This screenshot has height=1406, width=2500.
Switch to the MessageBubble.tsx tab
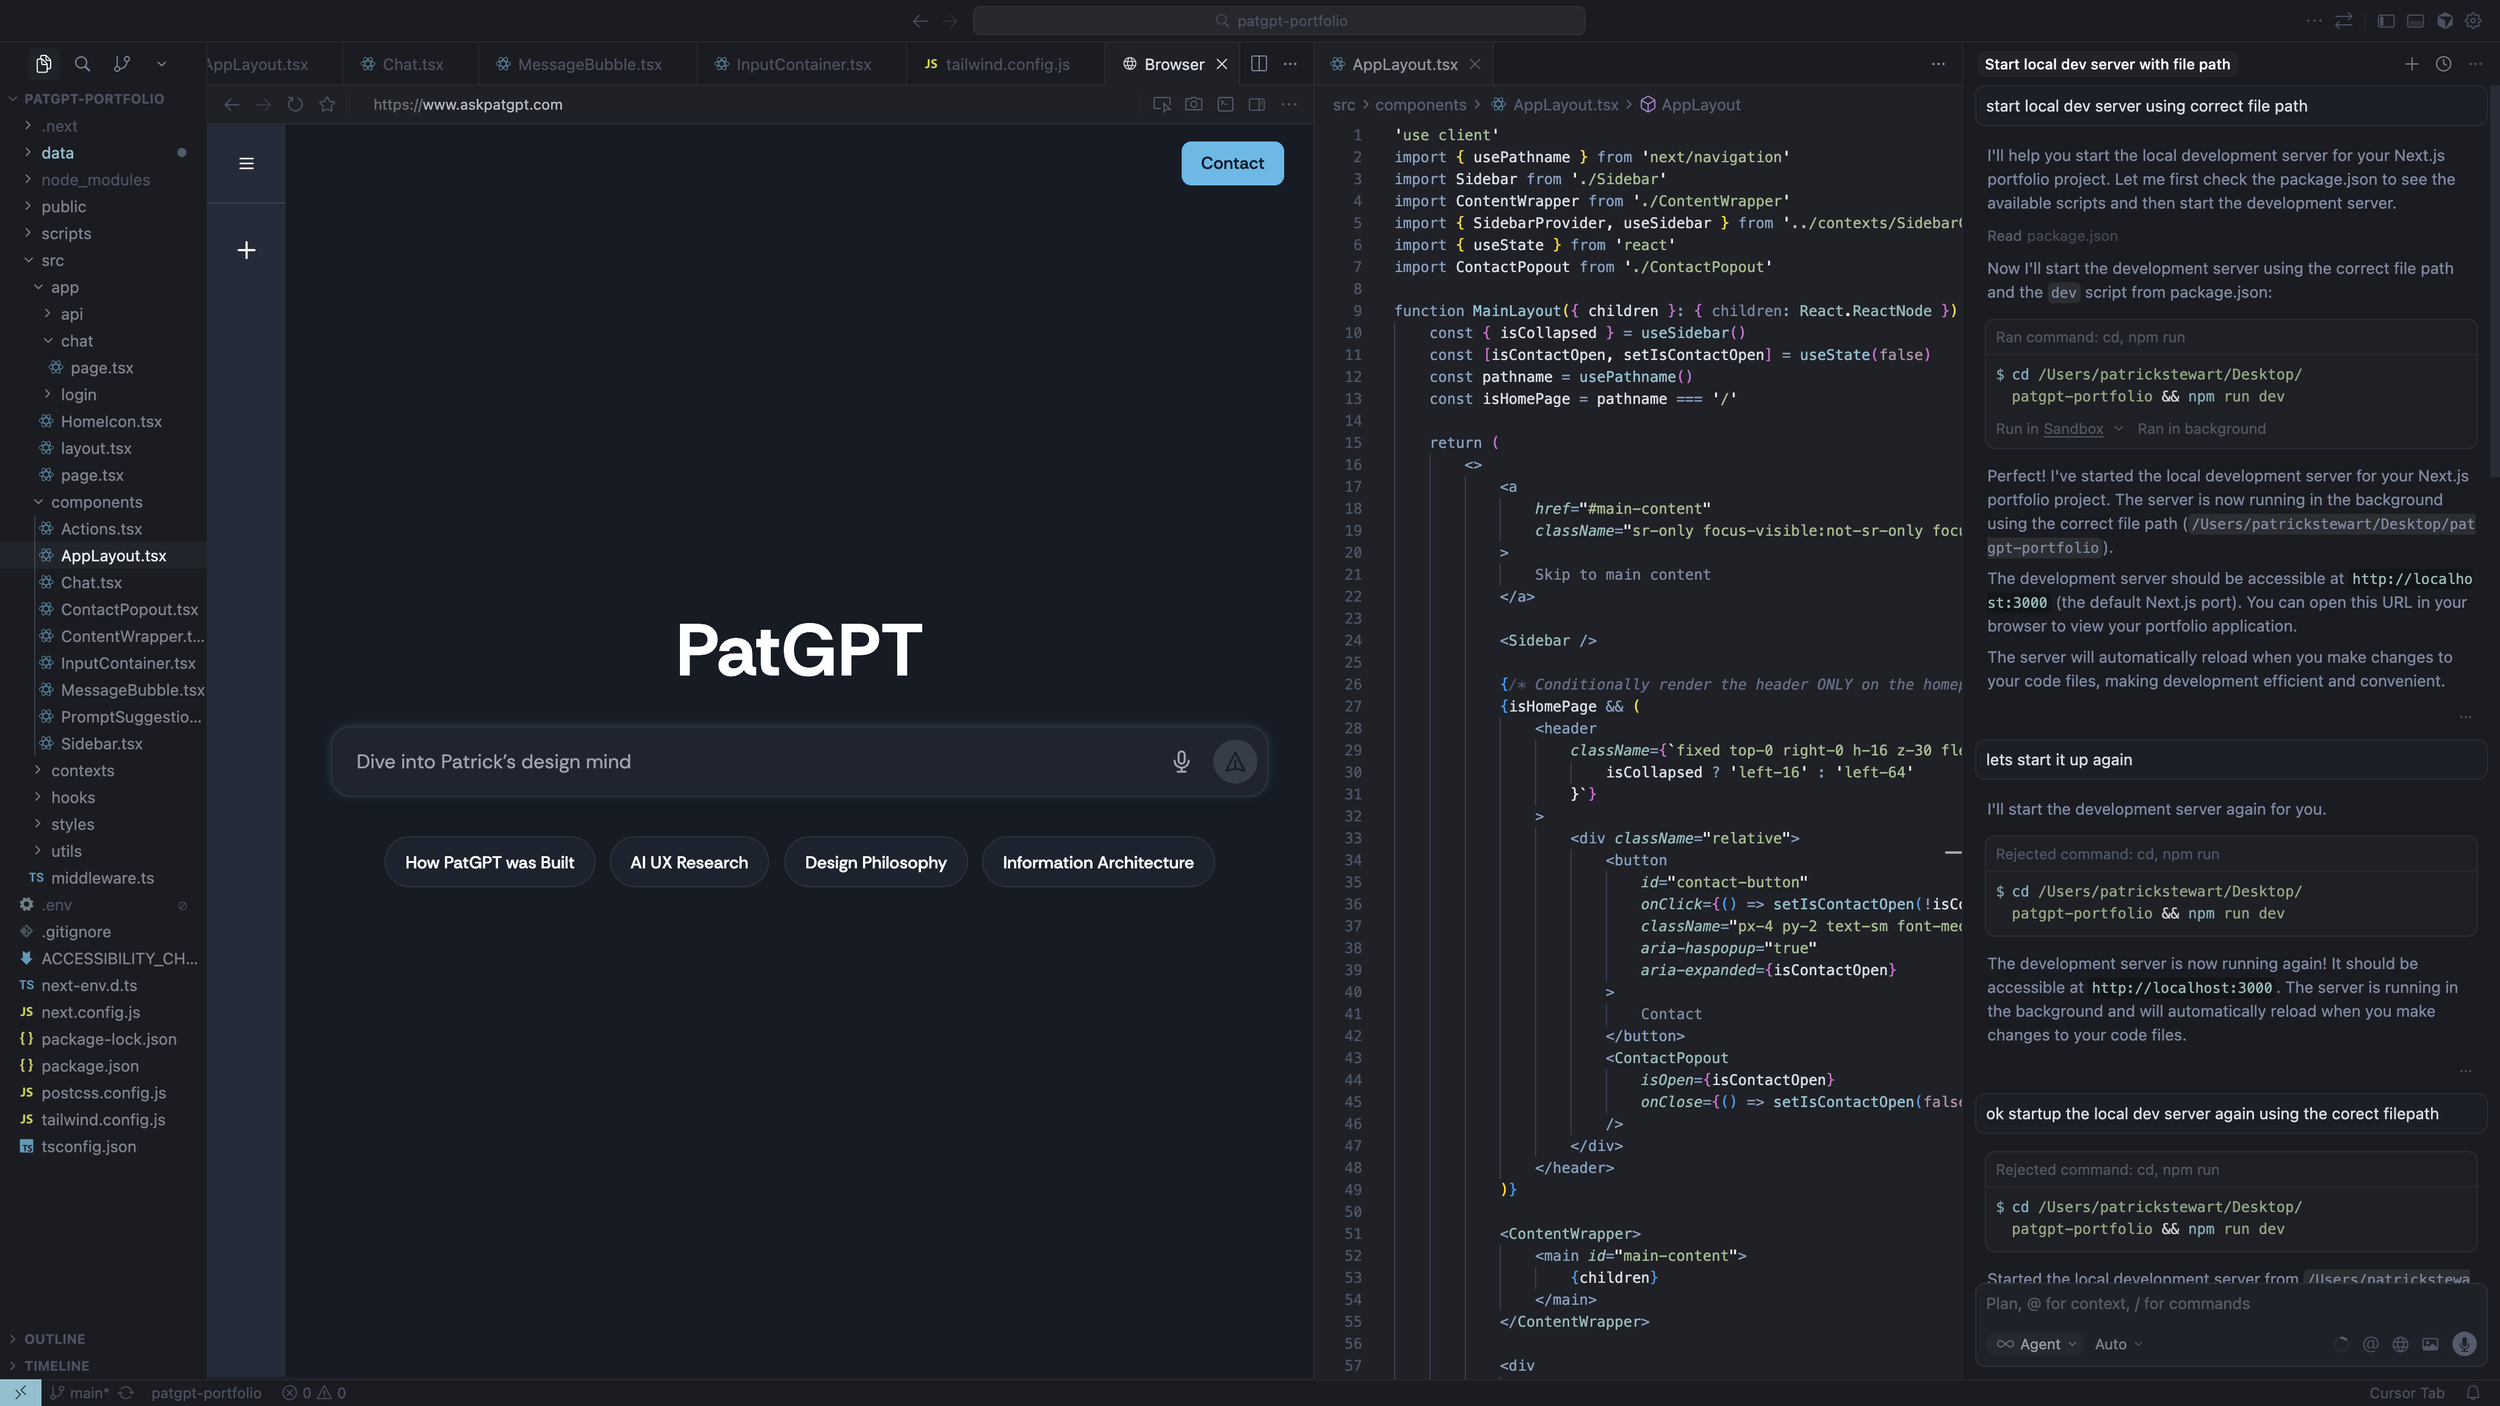[x=589, y=64]
